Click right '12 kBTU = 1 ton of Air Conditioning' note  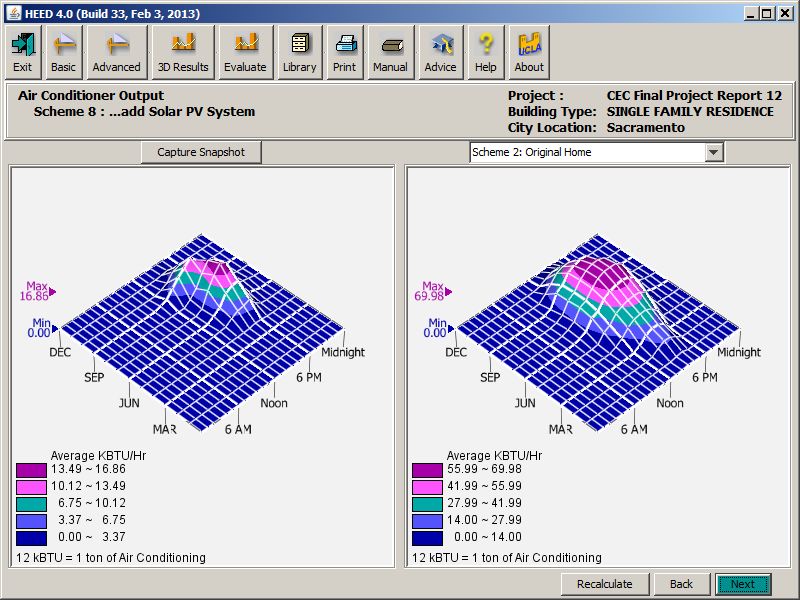507,558
